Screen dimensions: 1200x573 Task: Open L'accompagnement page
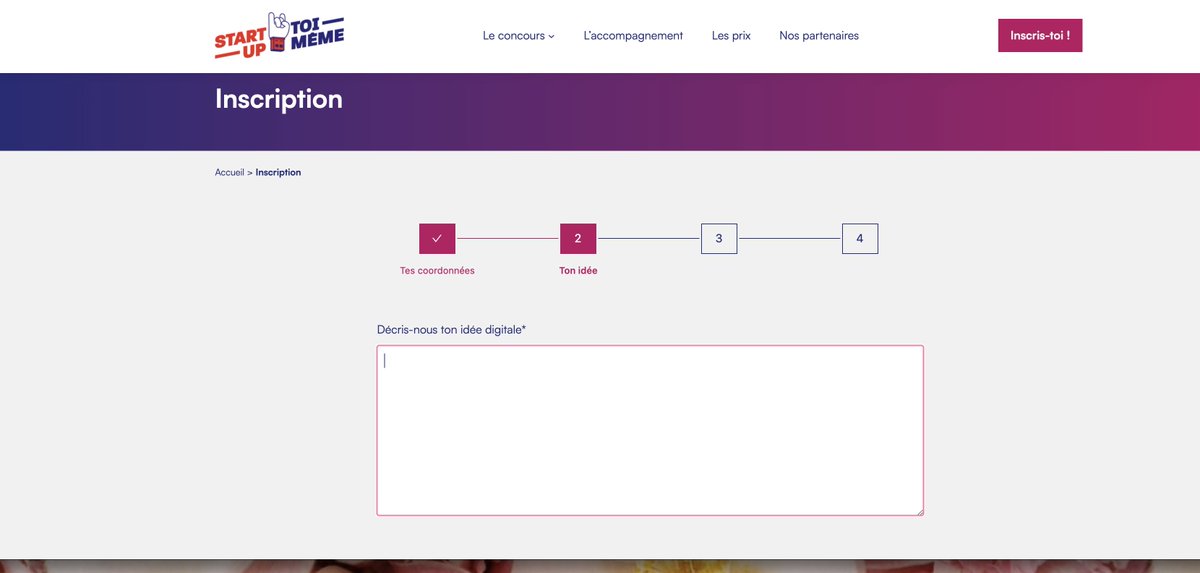pyautogui.click(x=633, y=36)
